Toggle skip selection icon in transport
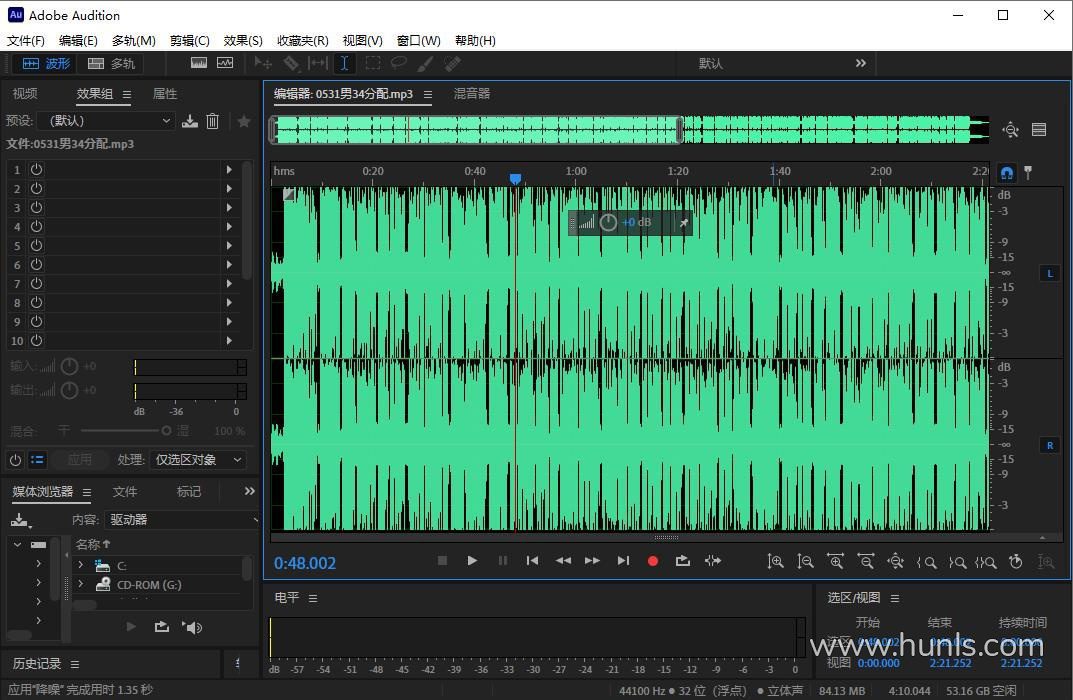 tap(712, 561)
